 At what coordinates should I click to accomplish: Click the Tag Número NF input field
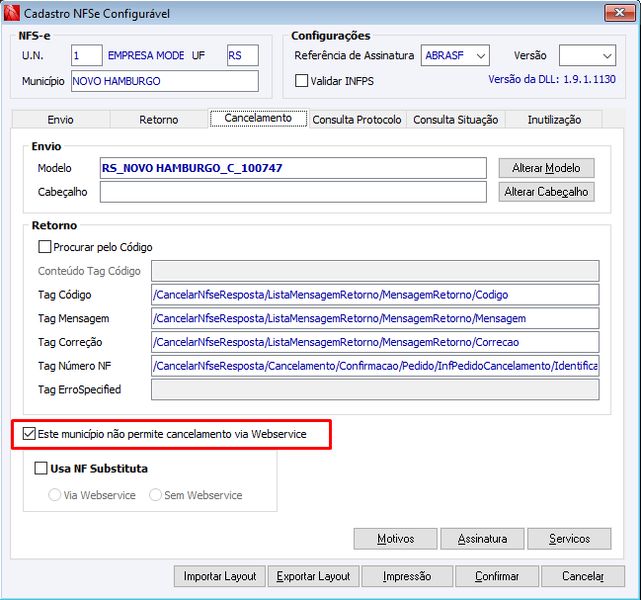(x=375, y=366)
